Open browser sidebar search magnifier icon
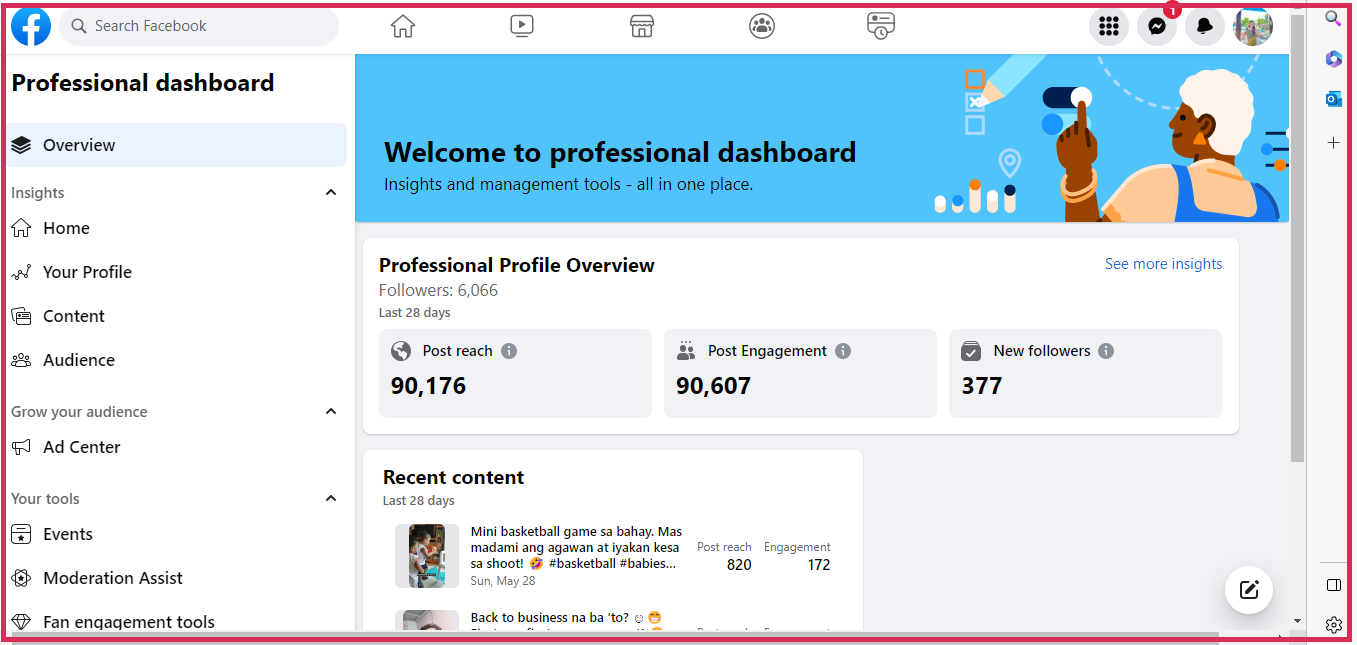Viewport: 1357px width, 645px height. (1333, 18)
